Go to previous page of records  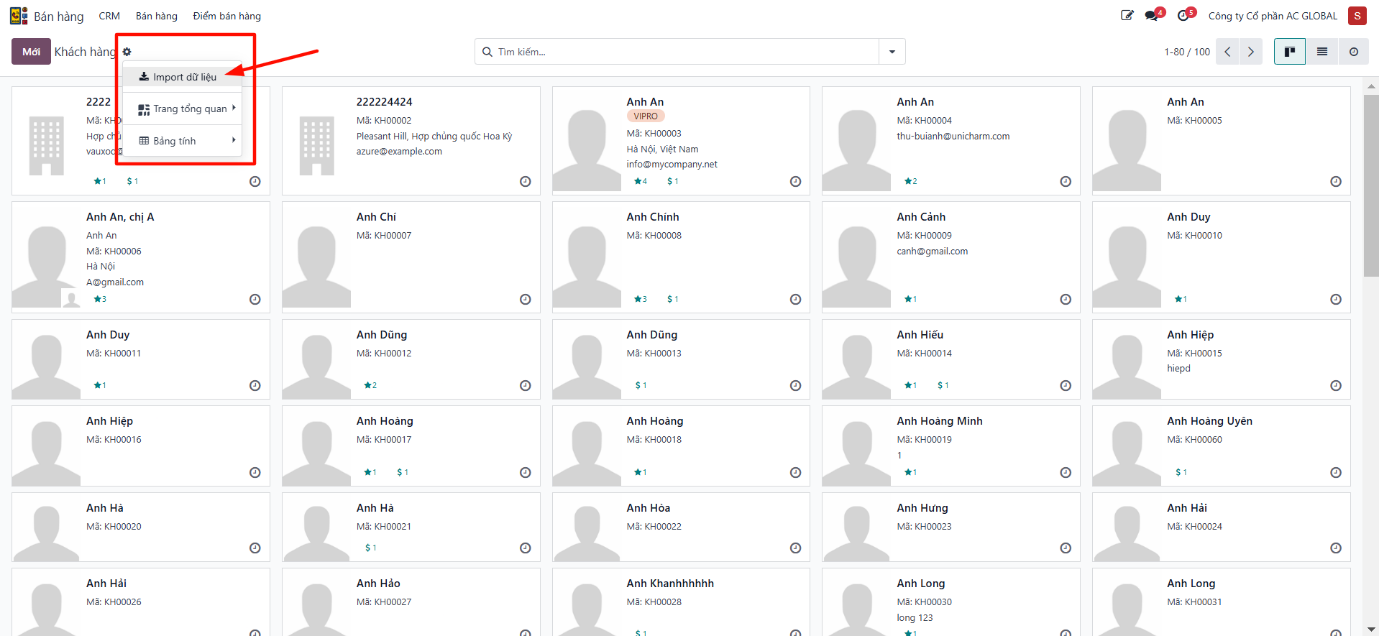[1228, 52]
